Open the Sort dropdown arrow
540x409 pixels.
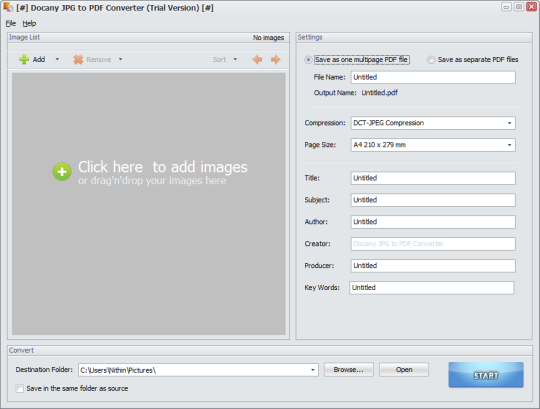235,59
